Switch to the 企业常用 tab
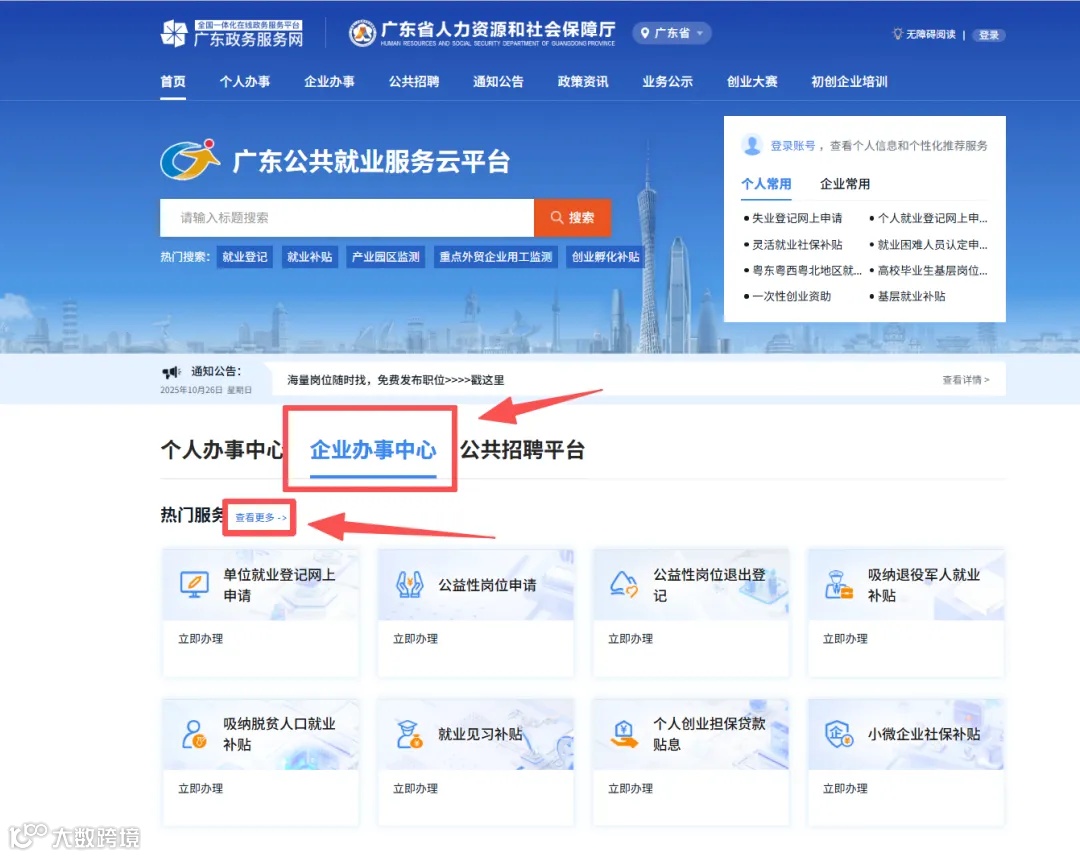 (x=844, y=184)
